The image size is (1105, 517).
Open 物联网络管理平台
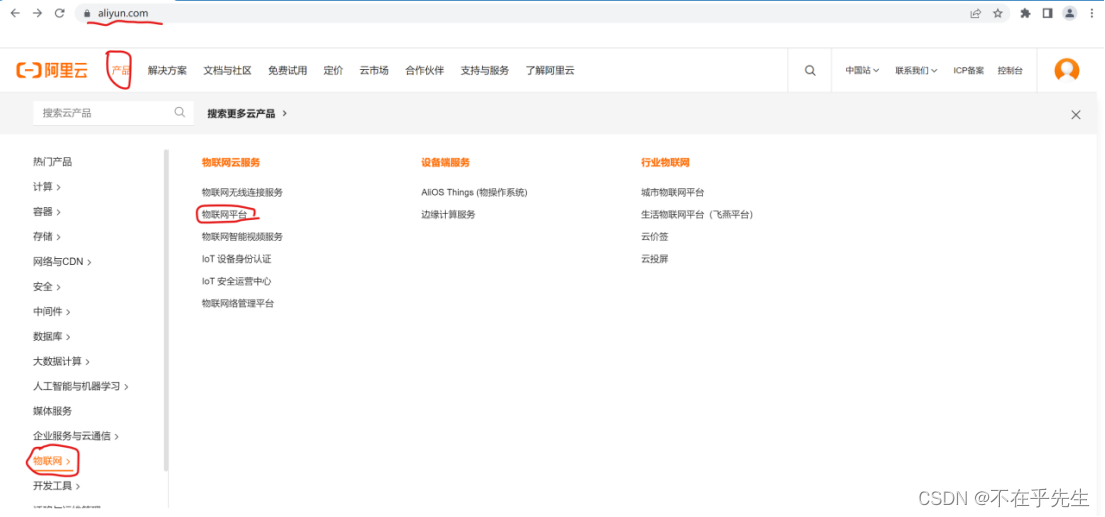pos(237,304)
